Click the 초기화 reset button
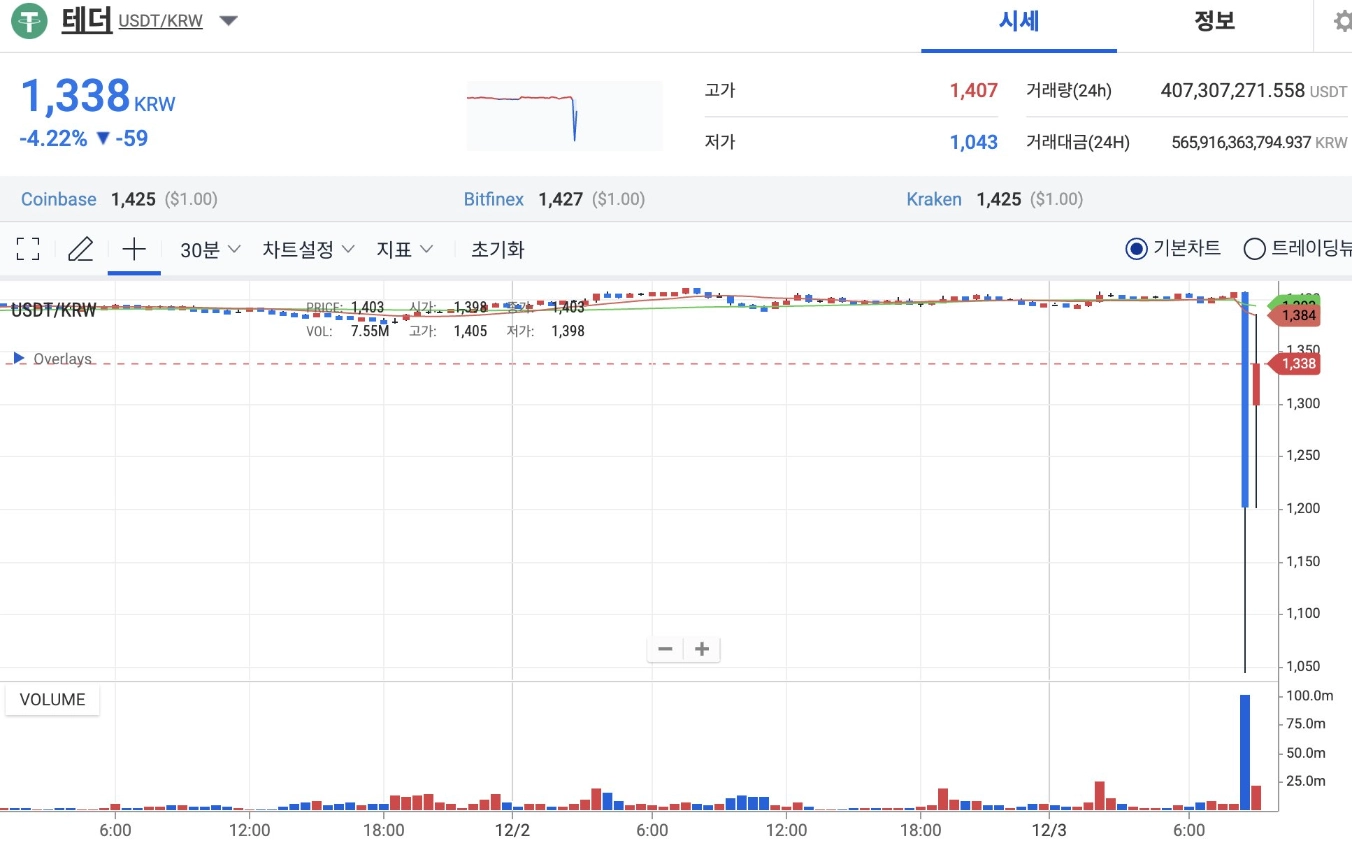This screenshot has width=1352, height=850. coord(498,249)
